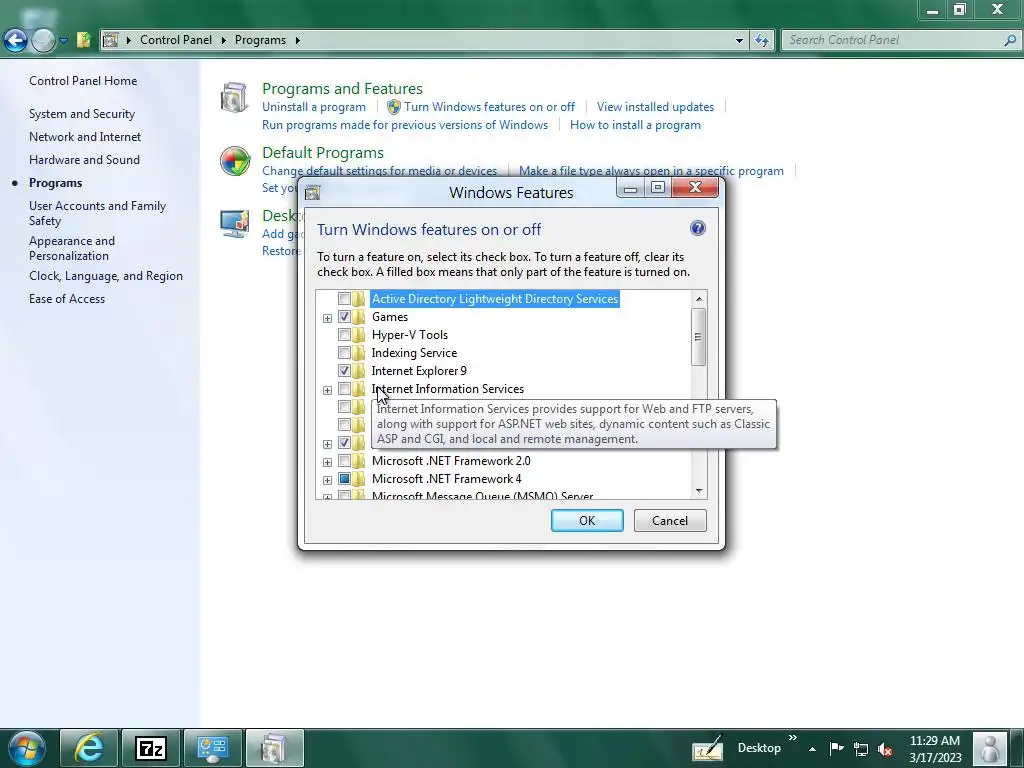The width and height of the screenshot is (1024, 768).
Task: Open Programs and Features heading
Action: point(342,88)
